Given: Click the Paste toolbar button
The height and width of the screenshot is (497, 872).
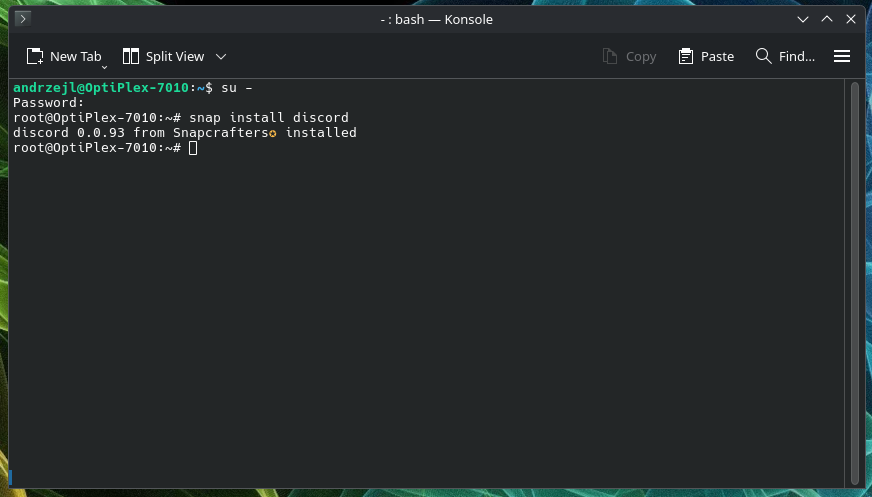Looking at the screenshot, I should pos(706,56).
